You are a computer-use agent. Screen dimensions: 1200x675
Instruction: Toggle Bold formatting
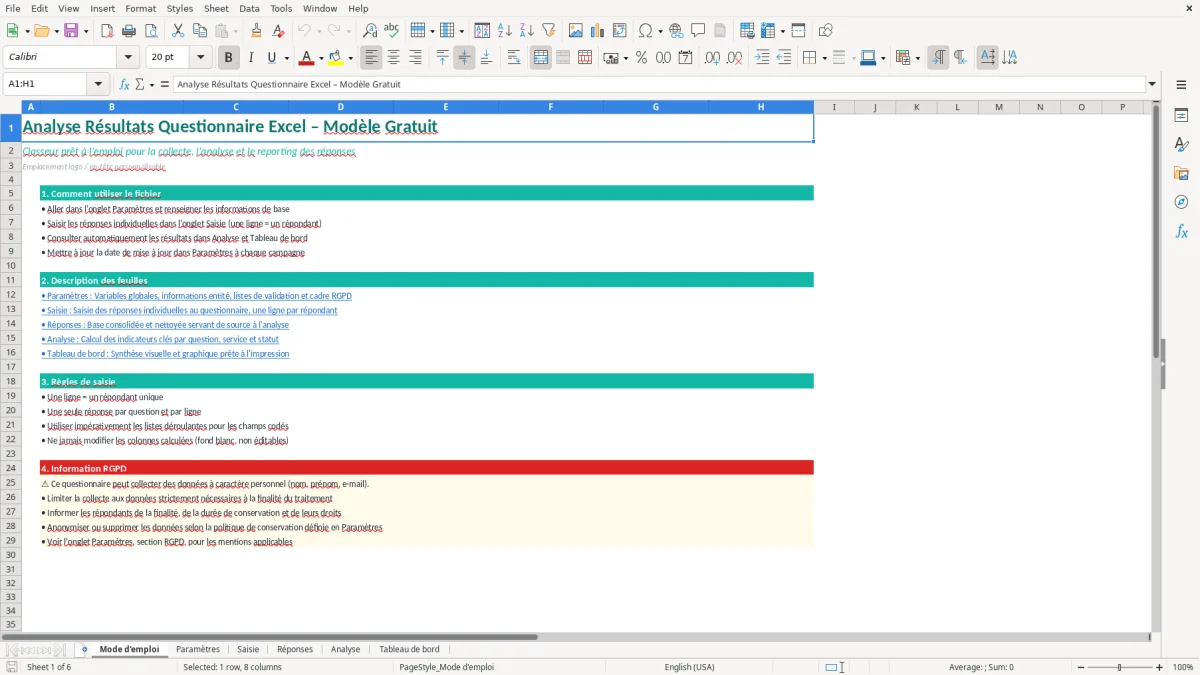coord(229,58)
